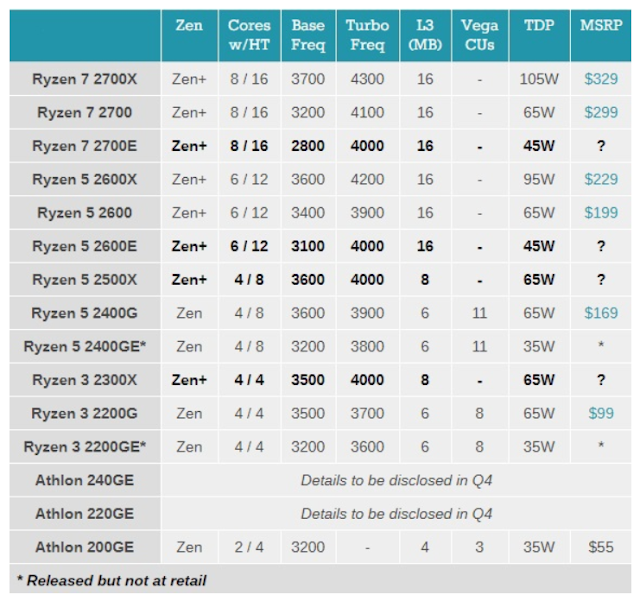Click the 4 / 4 cores value of Ryzen 3 2300X
640x601 pixels.
pyautogui.click(x=249, y=380)
